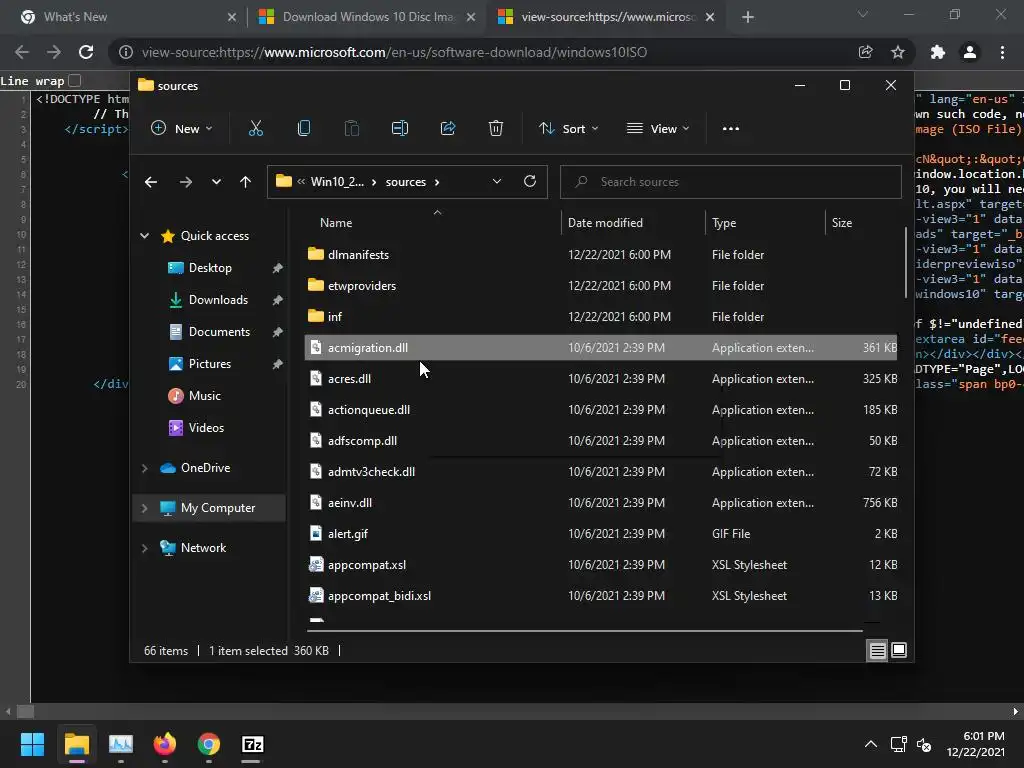Image resolution: width=1024 pixels, height=768 pixels.
Task: Click the Paste clipboard icon
Action: [x=351, y=129]
